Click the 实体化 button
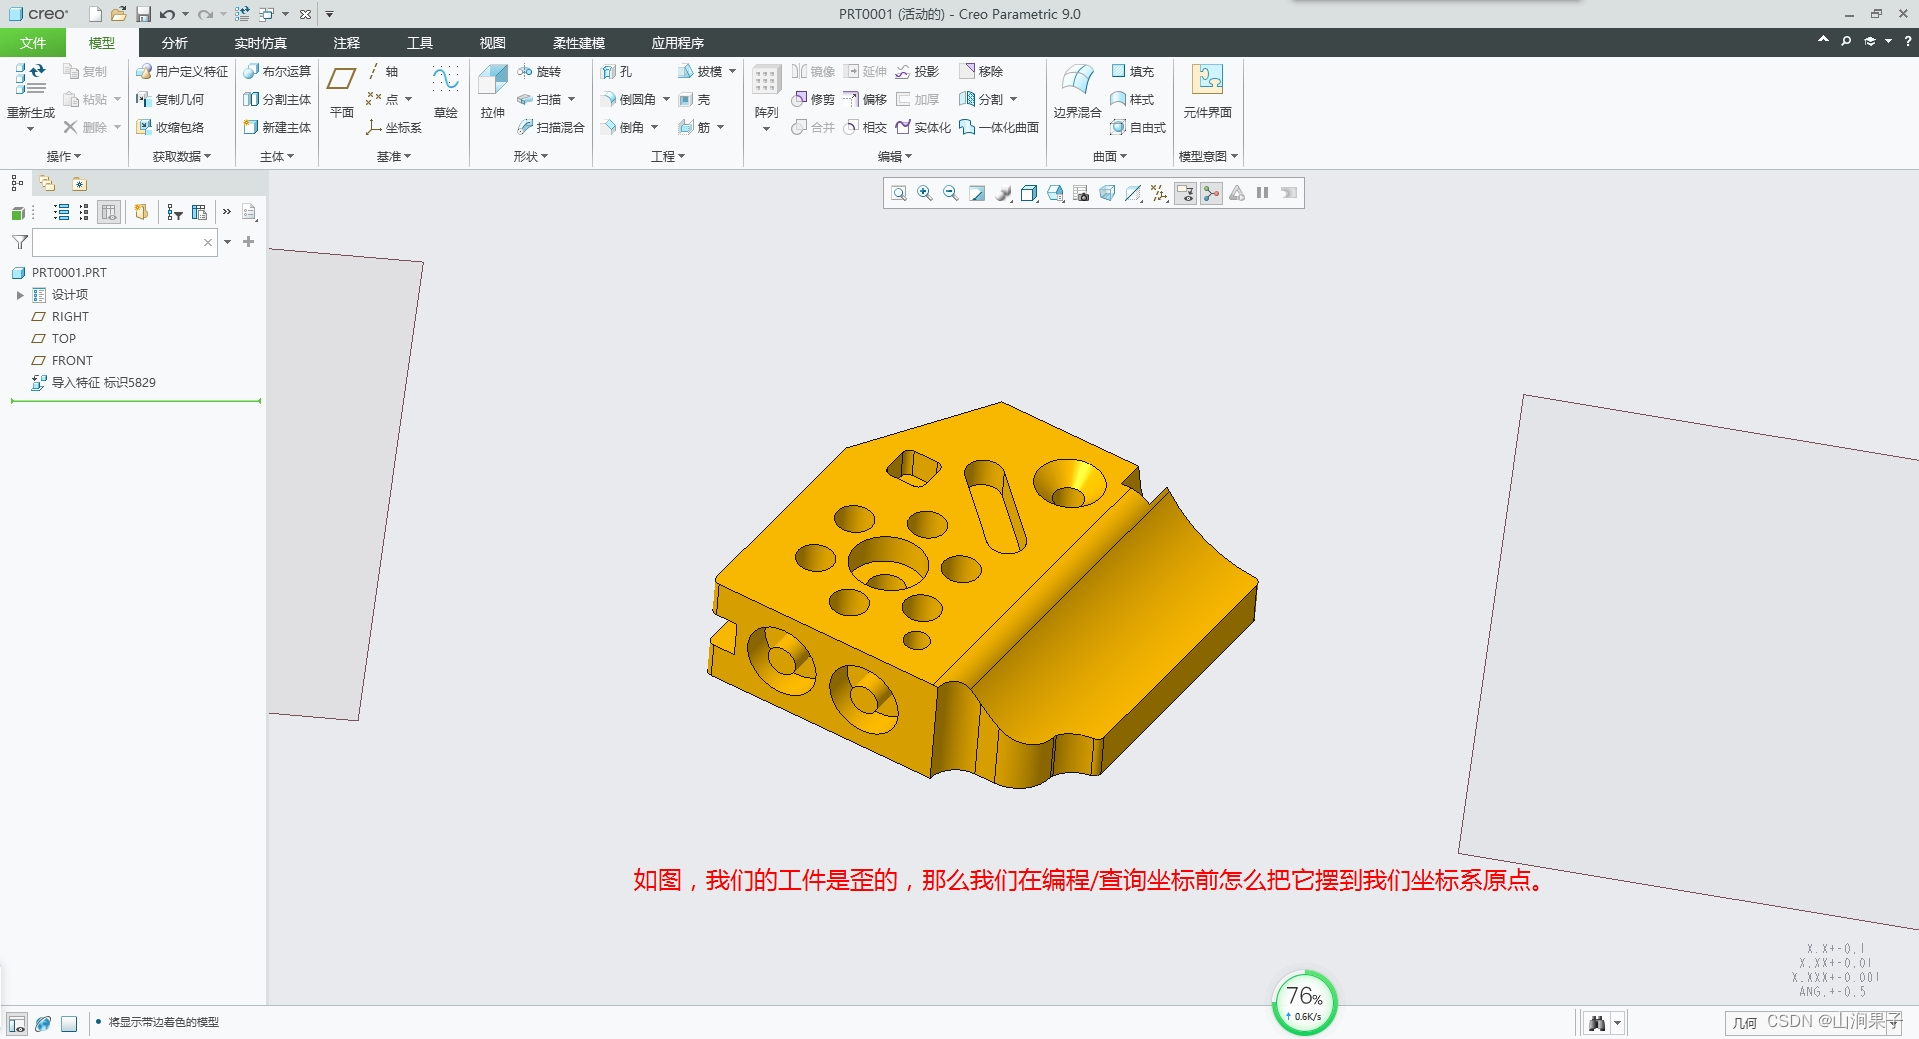The height and width of the screenshot is (1039, 1919). [x=922, y=127]
